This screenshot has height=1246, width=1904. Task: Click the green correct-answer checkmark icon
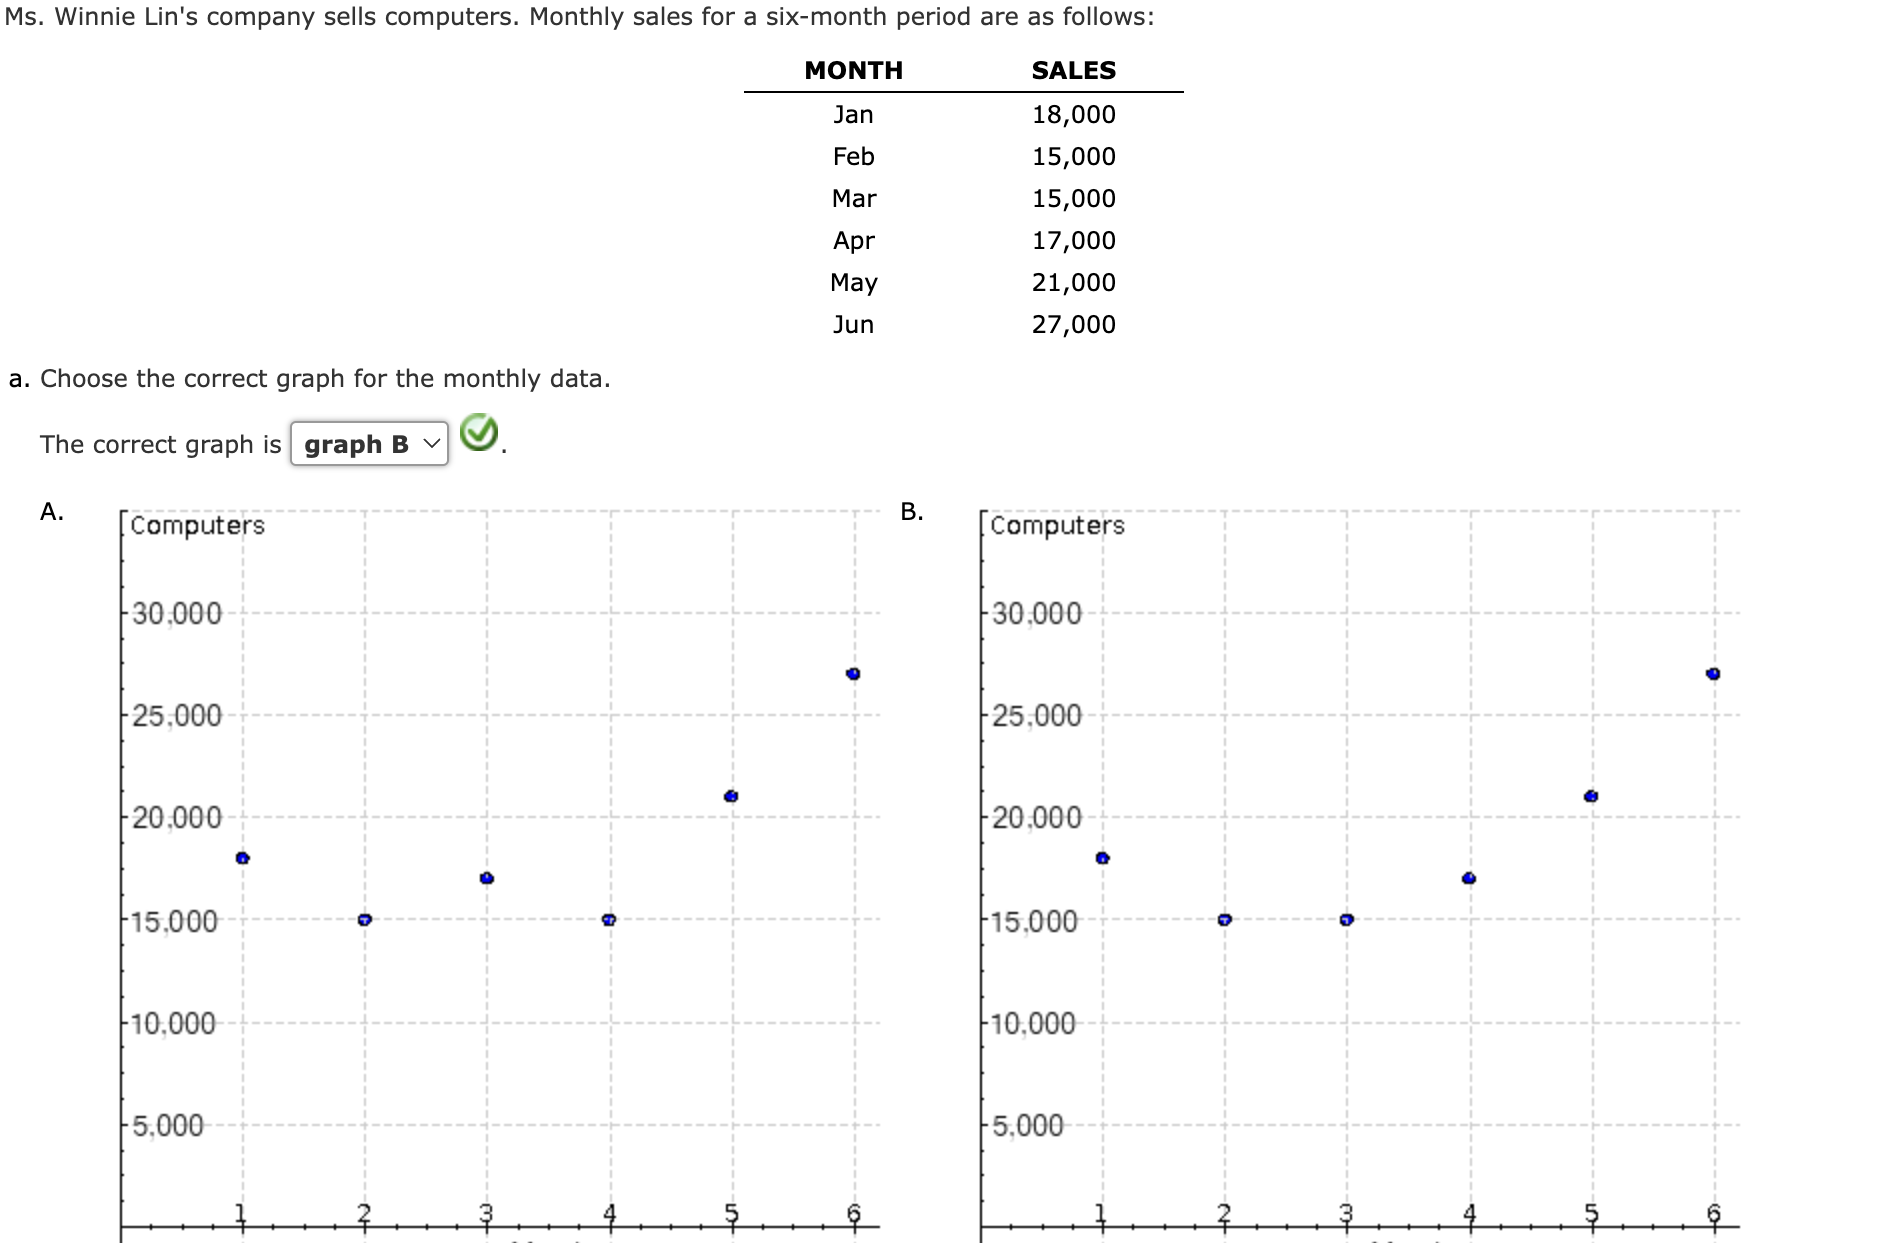coord(479,433)
